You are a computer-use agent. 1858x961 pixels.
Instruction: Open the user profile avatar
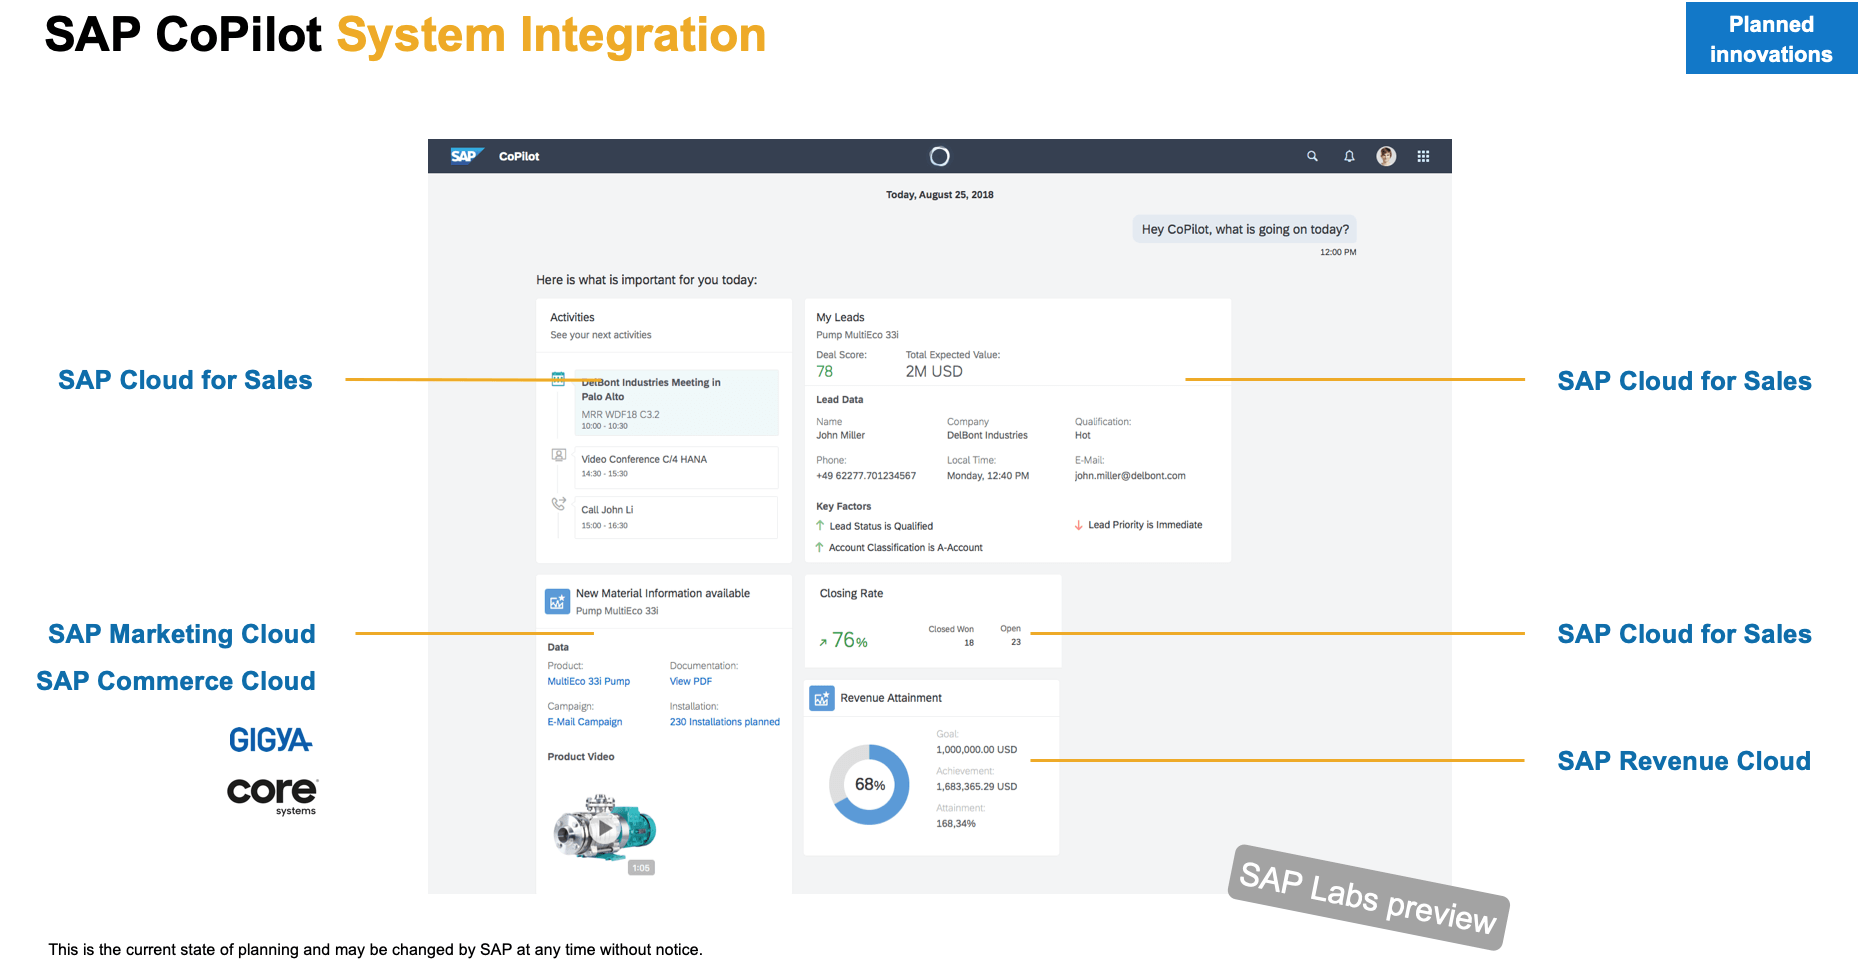click(1386, 156)
